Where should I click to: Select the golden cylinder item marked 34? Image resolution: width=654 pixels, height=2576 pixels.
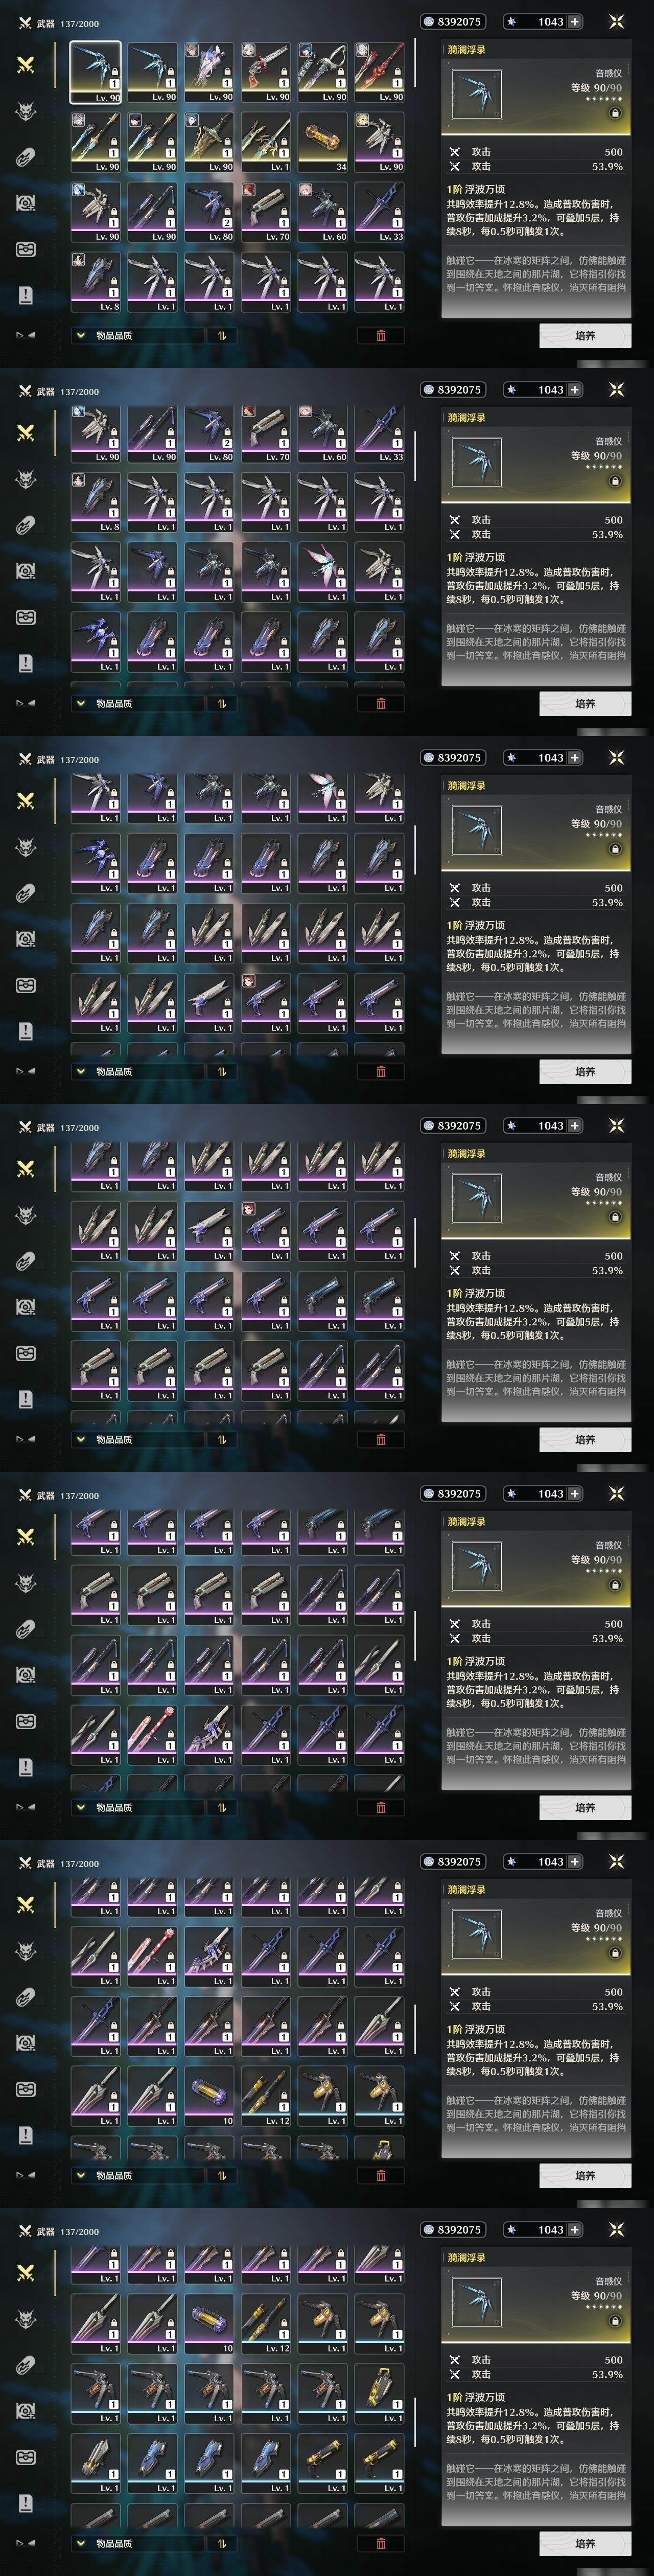pos(322,142)
